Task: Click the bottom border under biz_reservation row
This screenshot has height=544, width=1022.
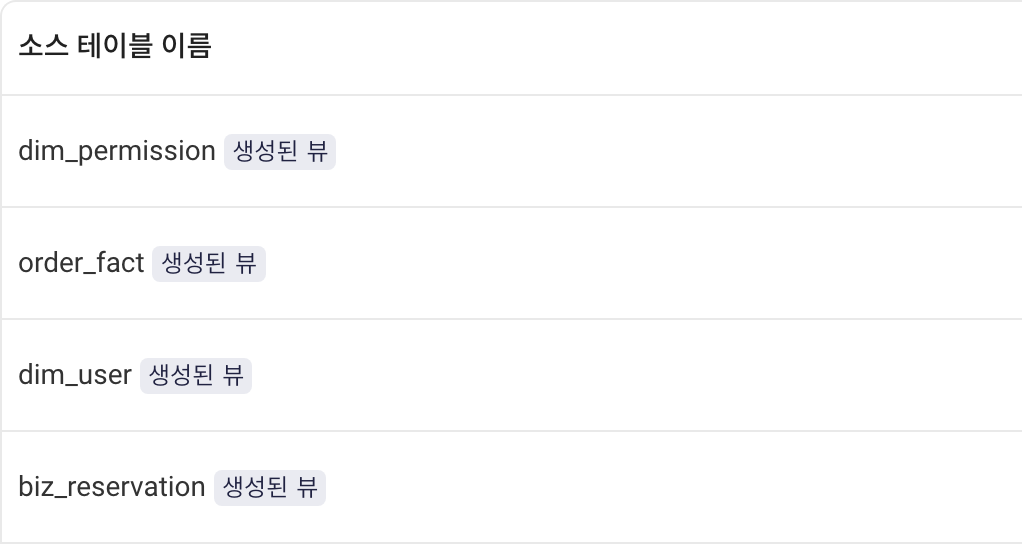Action: 511,543
